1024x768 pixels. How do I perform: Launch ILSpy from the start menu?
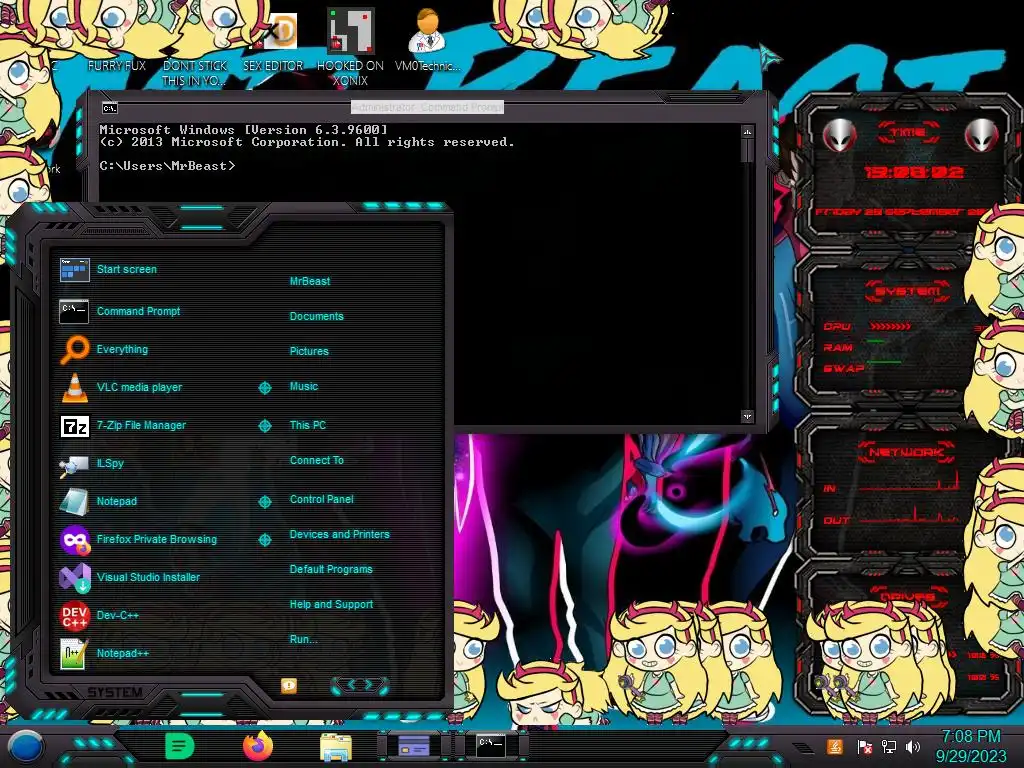pyautogui.click(x=92, y=464)
